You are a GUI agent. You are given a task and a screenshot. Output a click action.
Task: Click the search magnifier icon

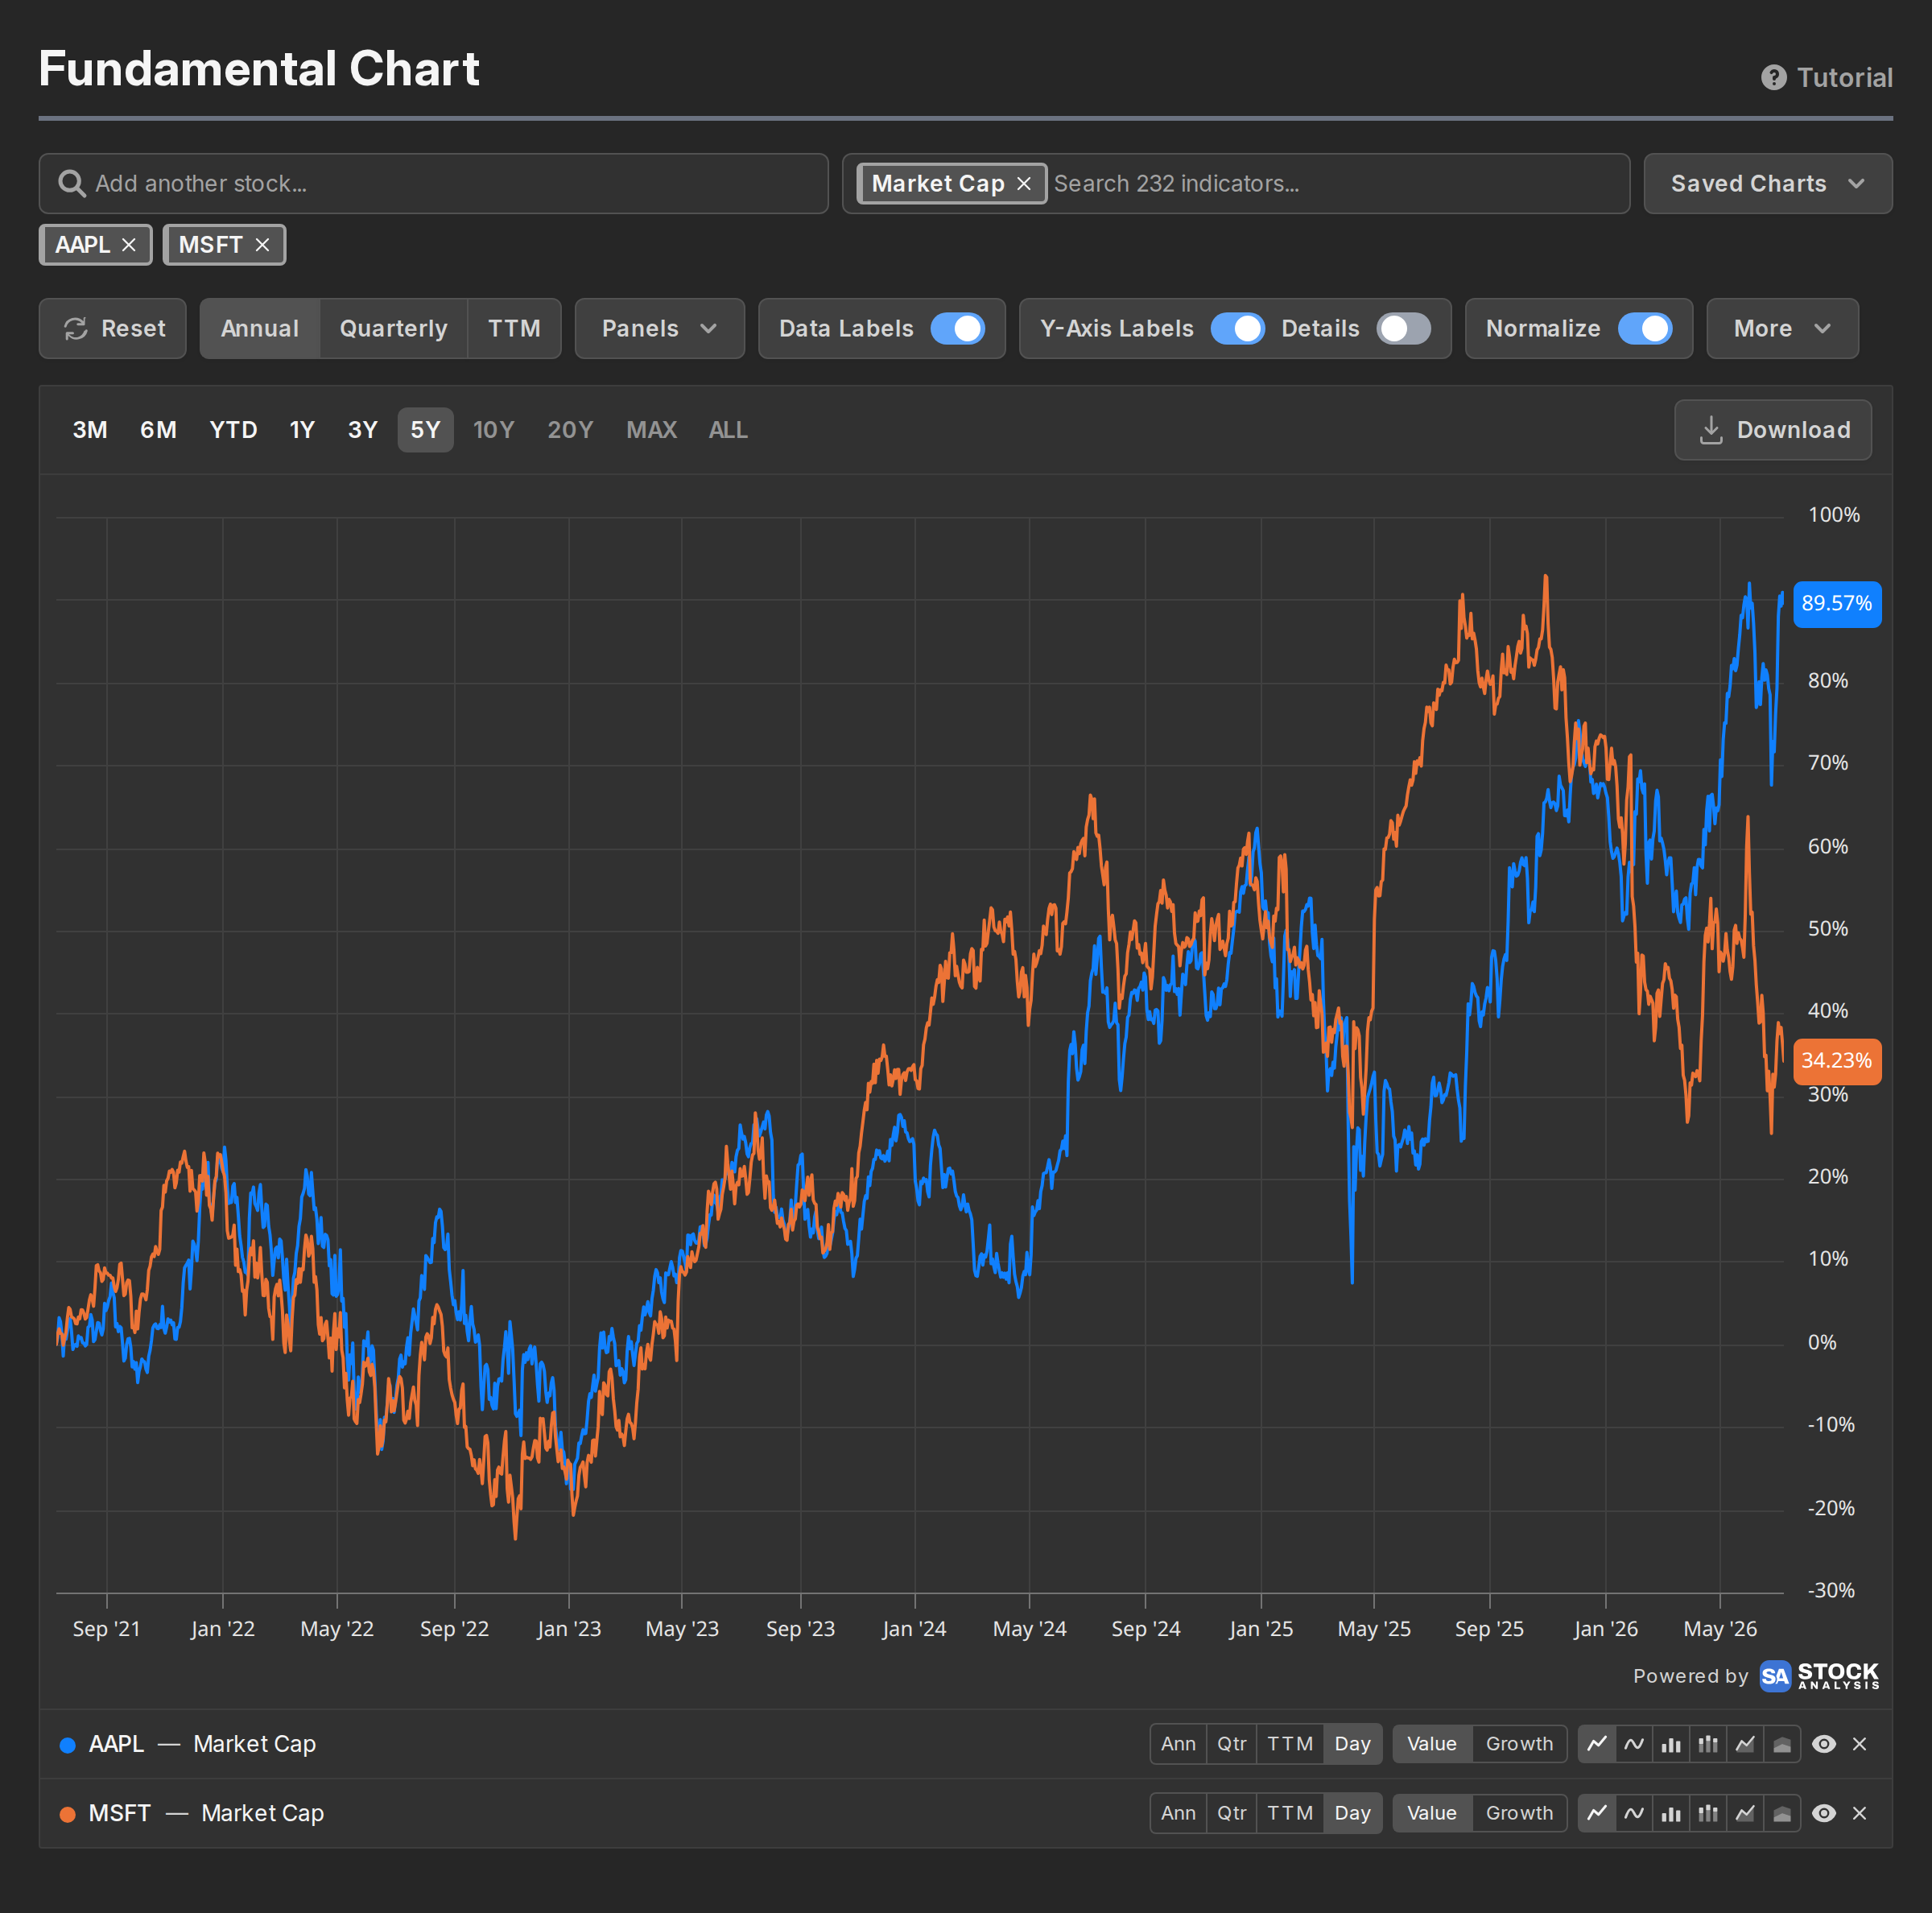[71, 184]
